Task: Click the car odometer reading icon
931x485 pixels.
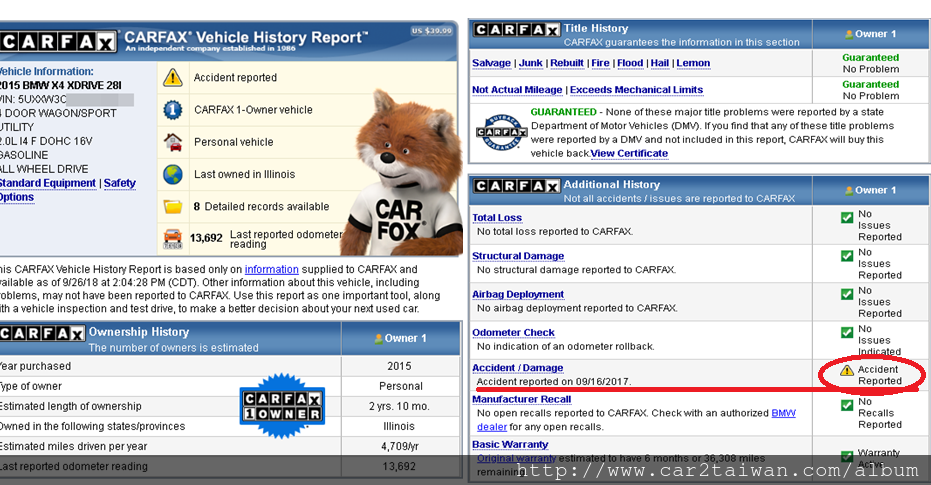Action: click(x=173, y=239)
